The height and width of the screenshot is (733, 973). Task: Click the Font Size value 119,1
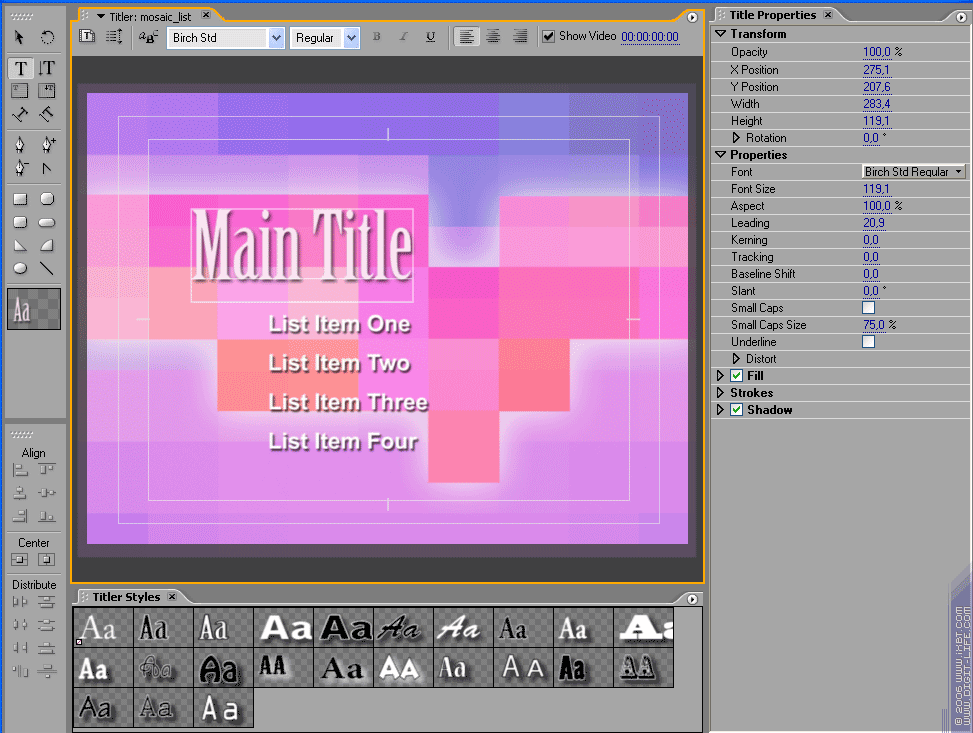876,189
